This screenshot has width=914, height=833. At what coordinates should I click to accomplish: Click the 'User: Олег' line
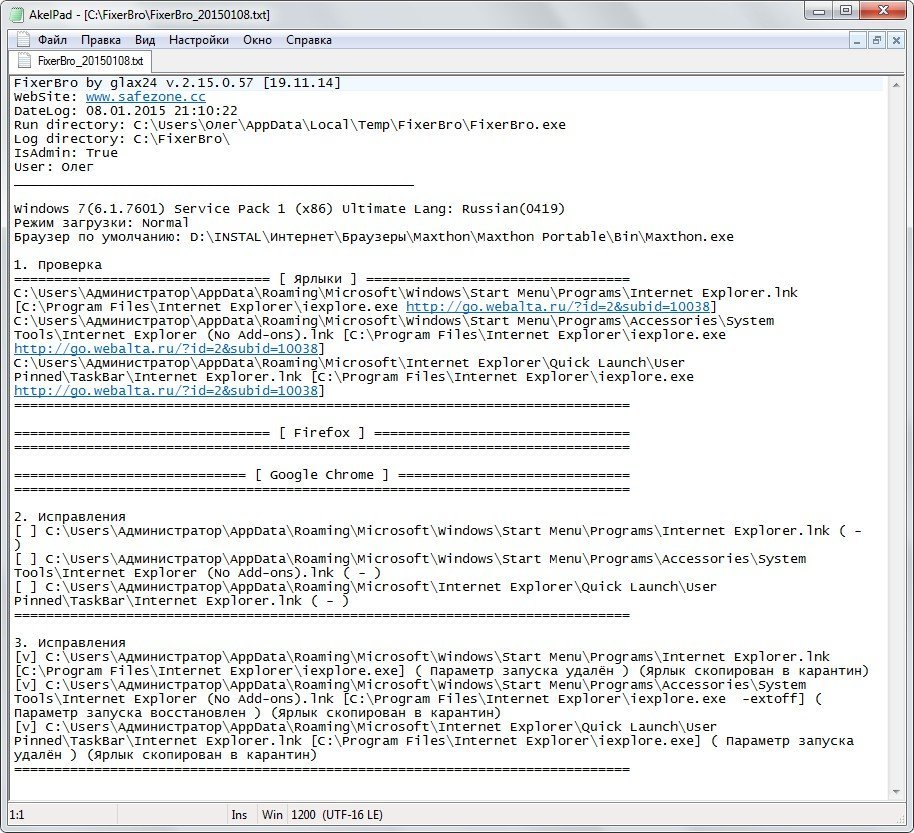54,167
